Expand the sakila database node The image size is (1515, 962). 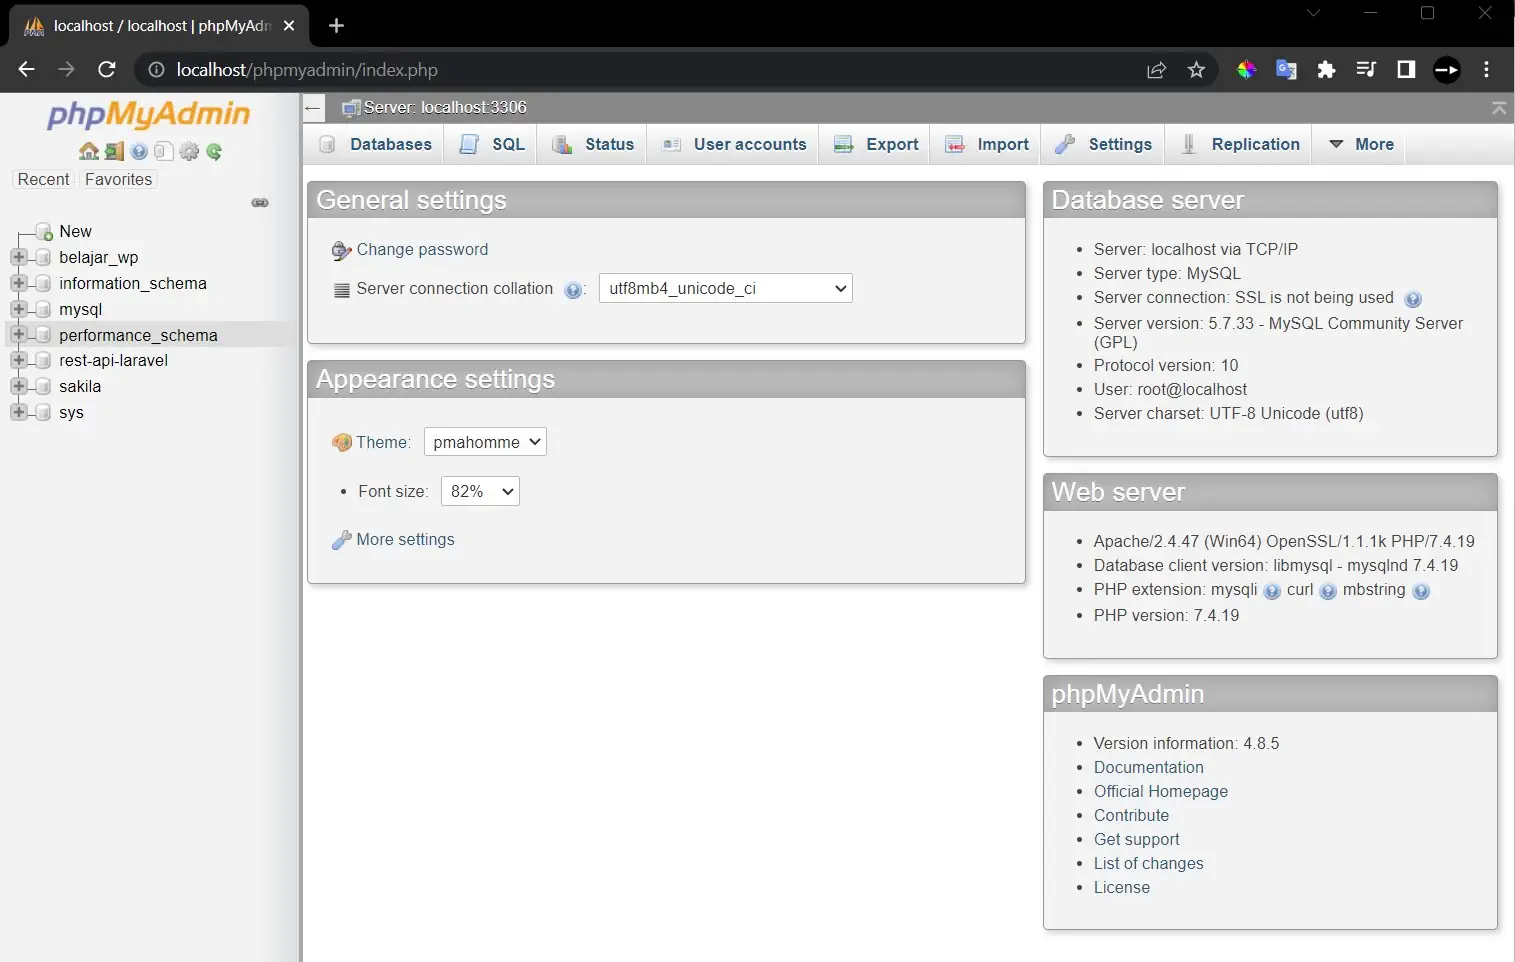point(18,386)
